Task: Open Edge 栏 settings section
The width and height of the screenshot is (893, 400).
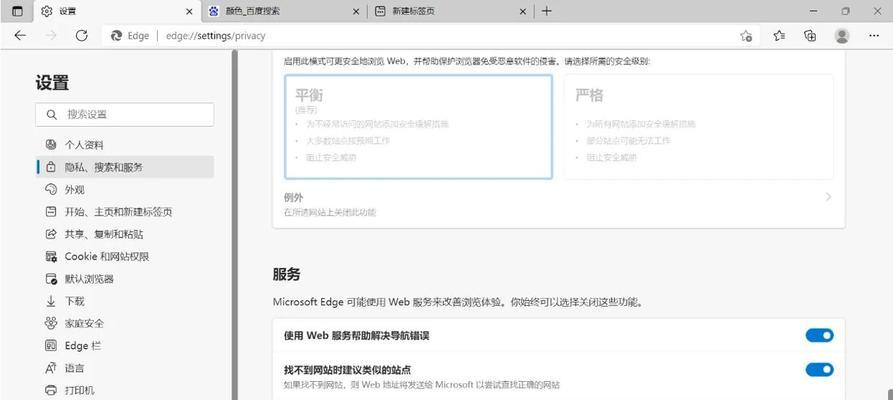Action: point(125,345)
